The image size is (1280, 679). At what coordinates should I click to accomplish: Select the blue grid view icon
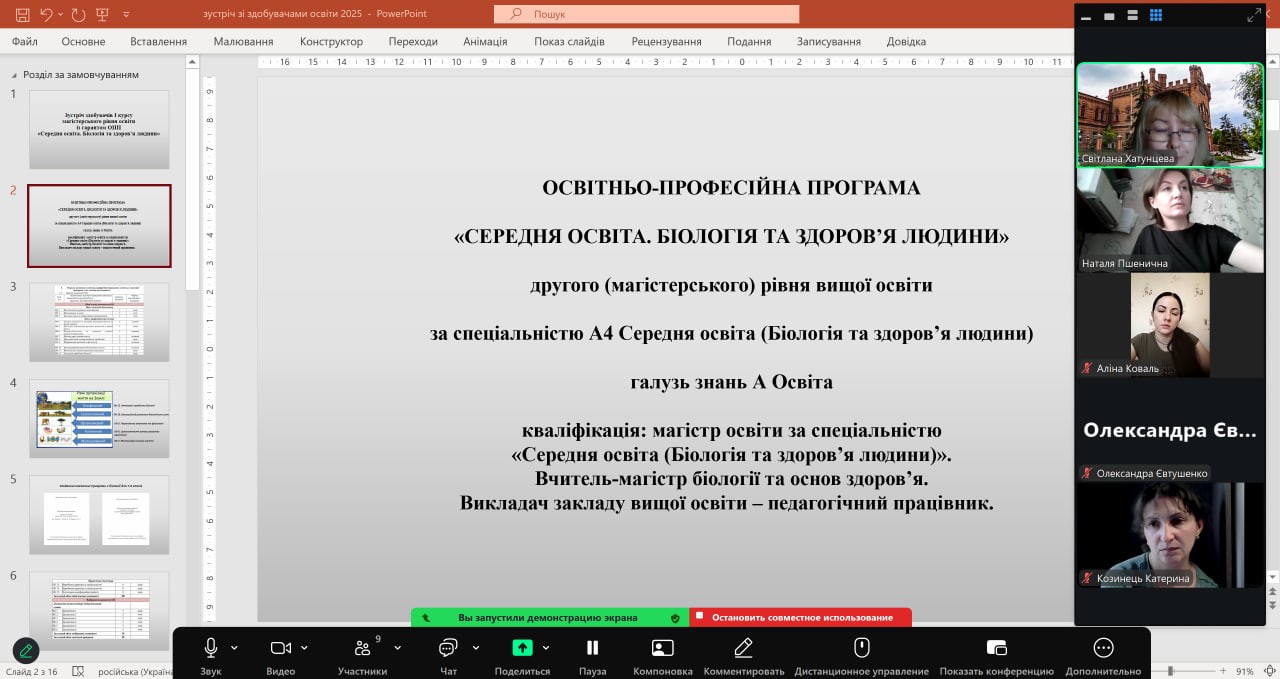pos(1156,15)
